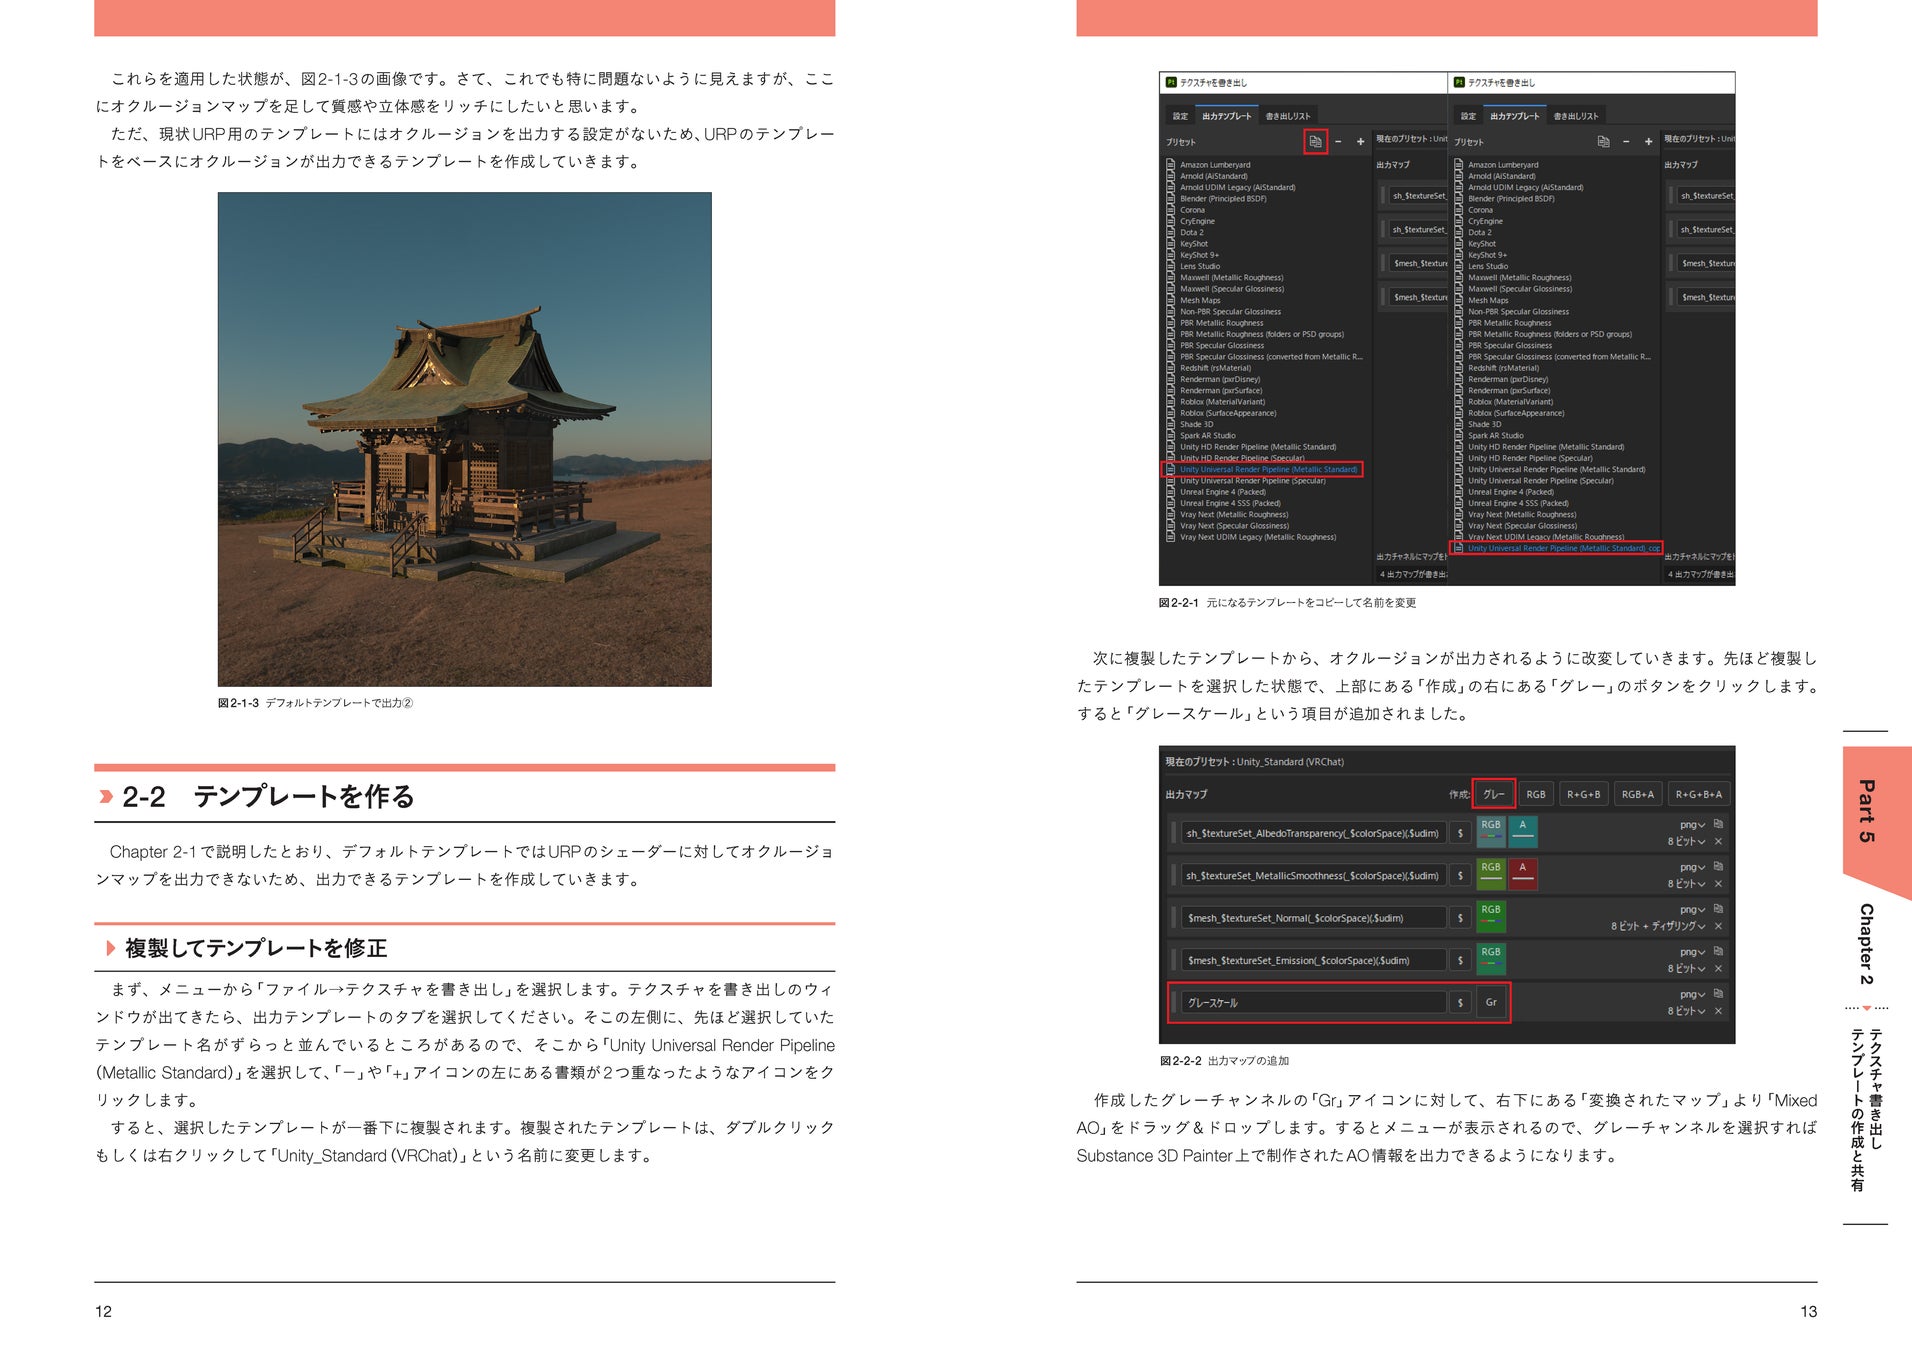The image size is (1912, 1350).
Task: Click the $ button beside the グレースケール field
Action: (1460, 1002)
